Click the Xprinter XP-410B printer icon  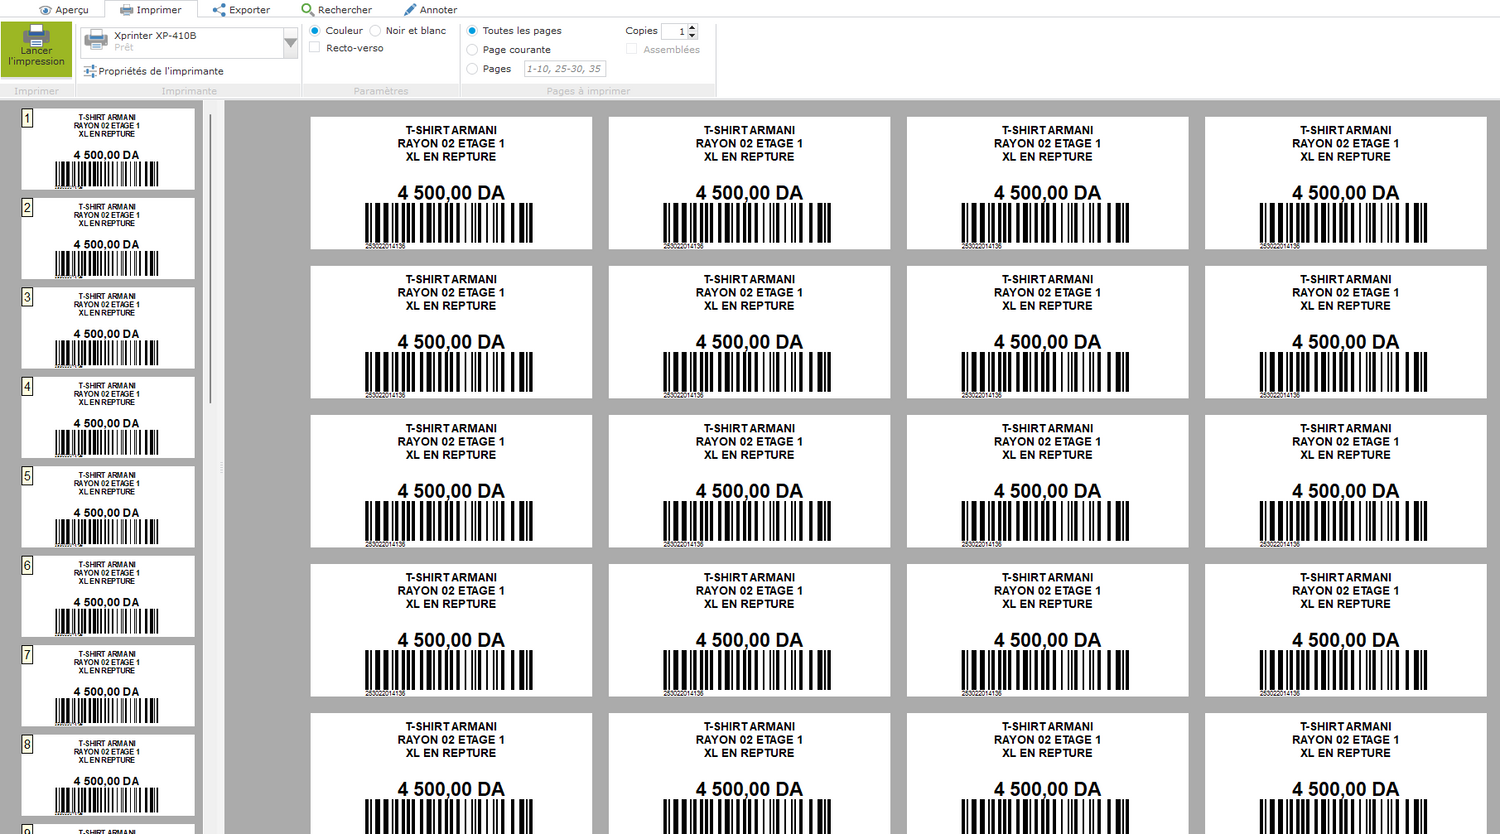tap(96, 40)
